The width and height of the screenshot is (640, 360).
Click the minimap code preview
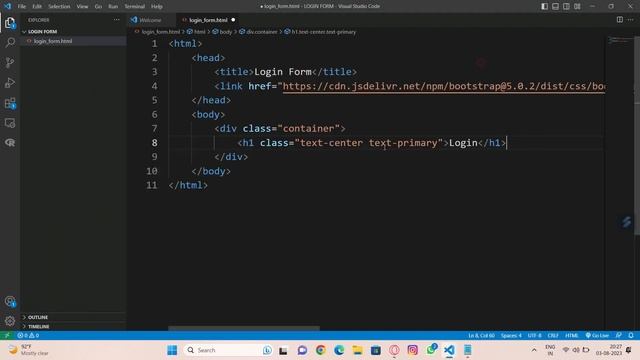[619, 41]
